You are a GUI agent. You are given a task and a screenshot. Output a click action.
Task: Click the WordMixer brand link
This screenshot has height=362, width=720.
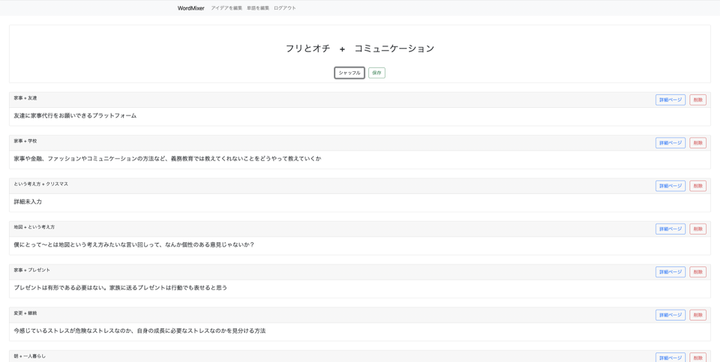(191, 8)
